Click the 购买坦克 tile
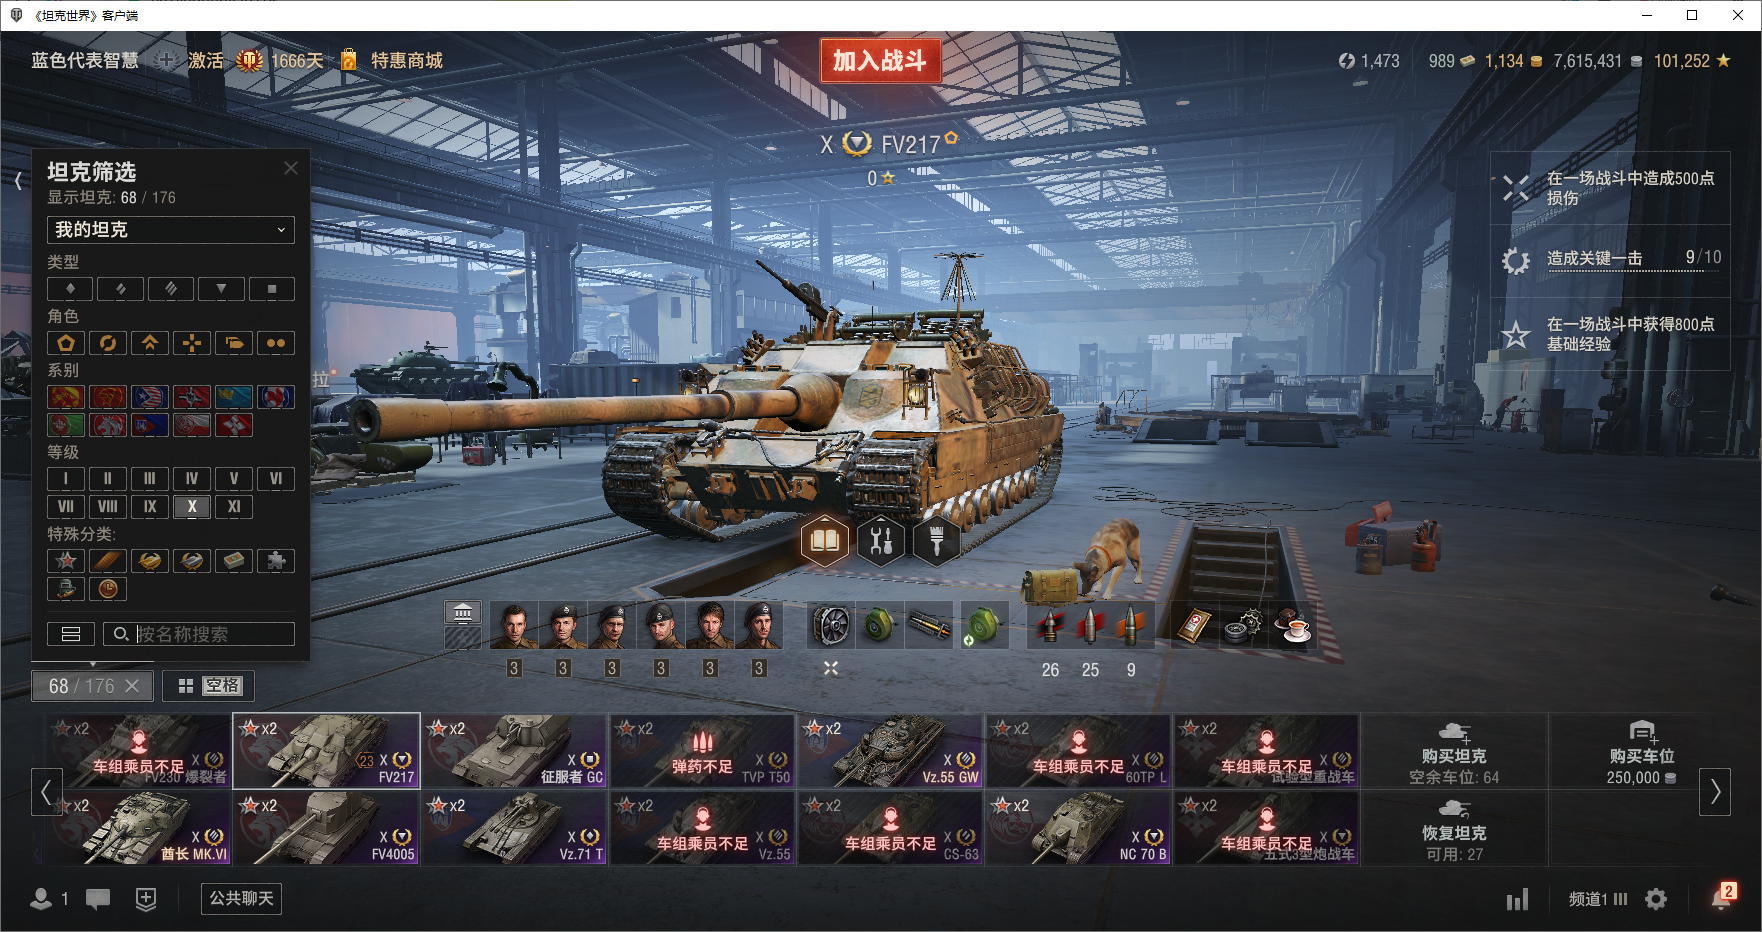This screenshot has width=1762, height=932. (1454, 752)
